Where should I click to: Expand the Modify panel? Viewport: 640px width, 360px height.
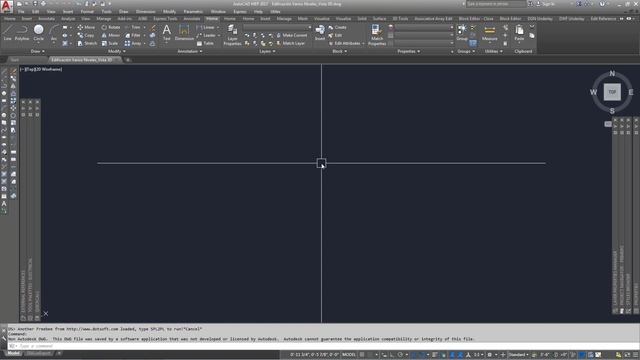(x=117, y=51)
